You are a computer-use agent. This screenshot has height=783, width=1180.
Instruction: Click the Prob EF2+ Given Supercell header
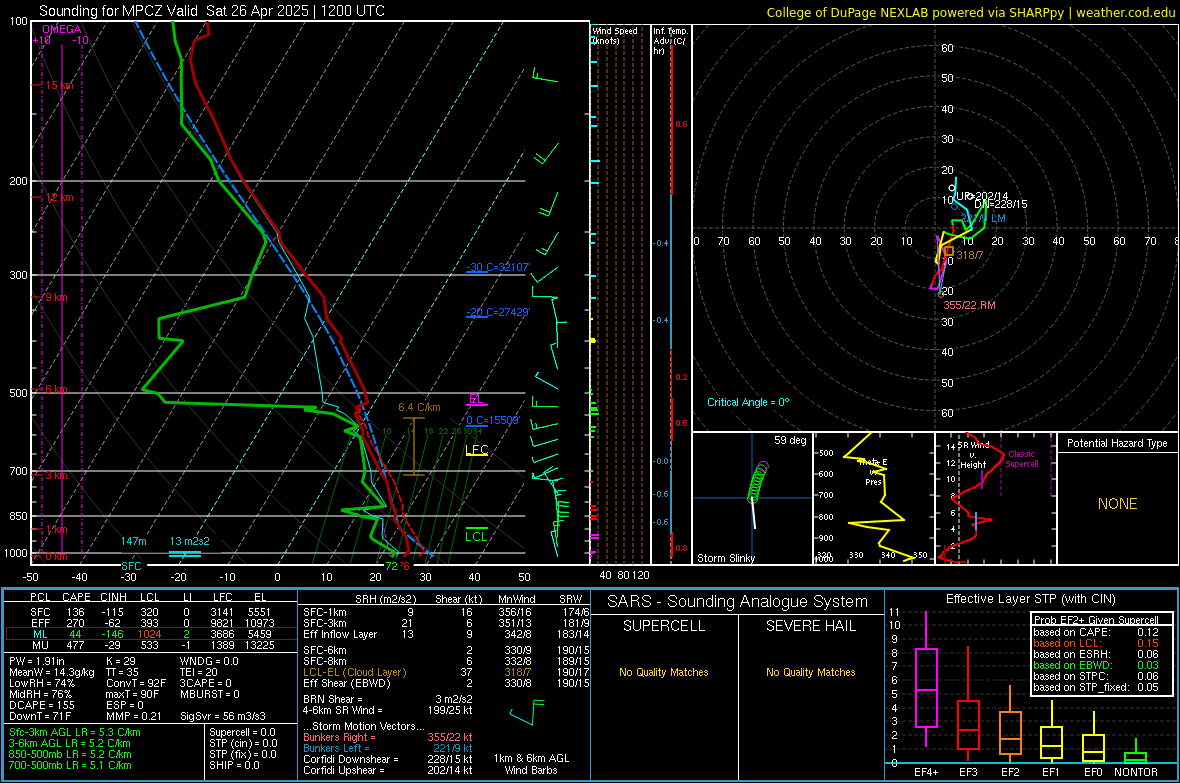pos(1096,620)
